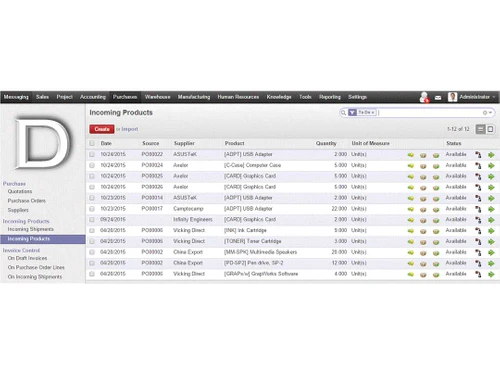The height and width of the screenshot is (375, 500).
Task: Open the Sales menu
Action: [x=42, y=97]
